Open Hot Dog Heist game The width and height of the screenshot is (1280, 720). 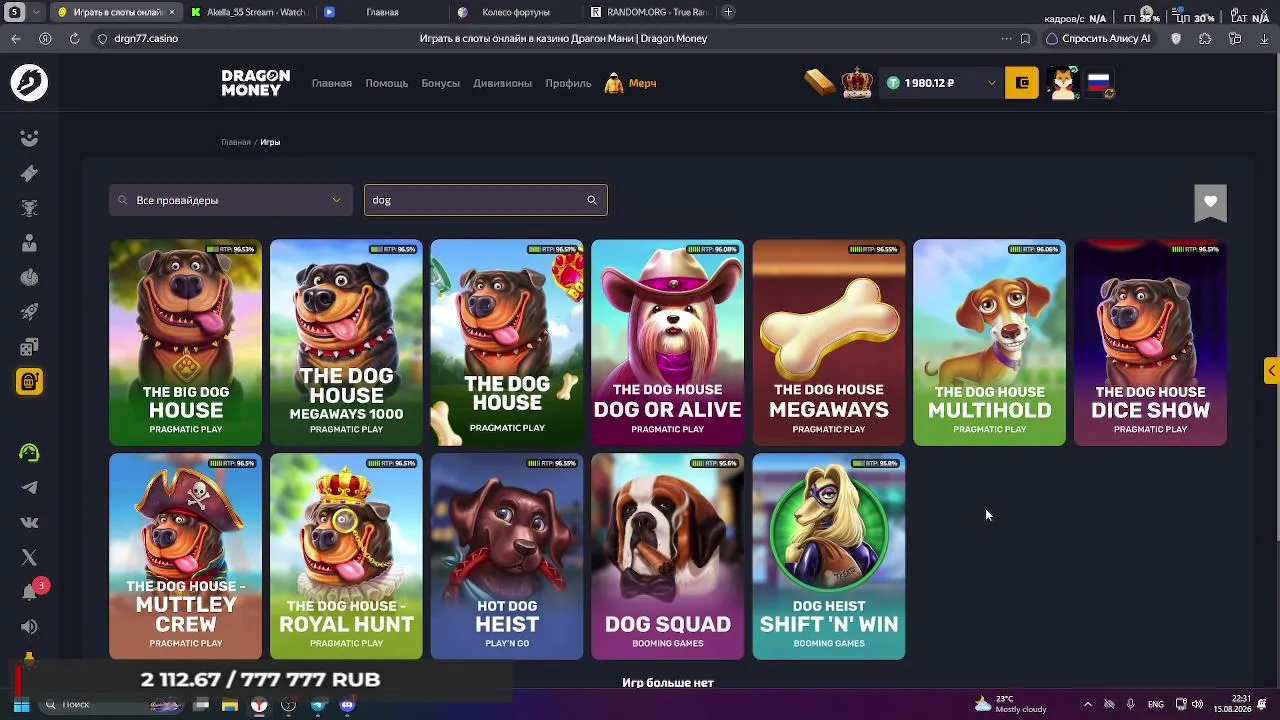tap(507, 557)
